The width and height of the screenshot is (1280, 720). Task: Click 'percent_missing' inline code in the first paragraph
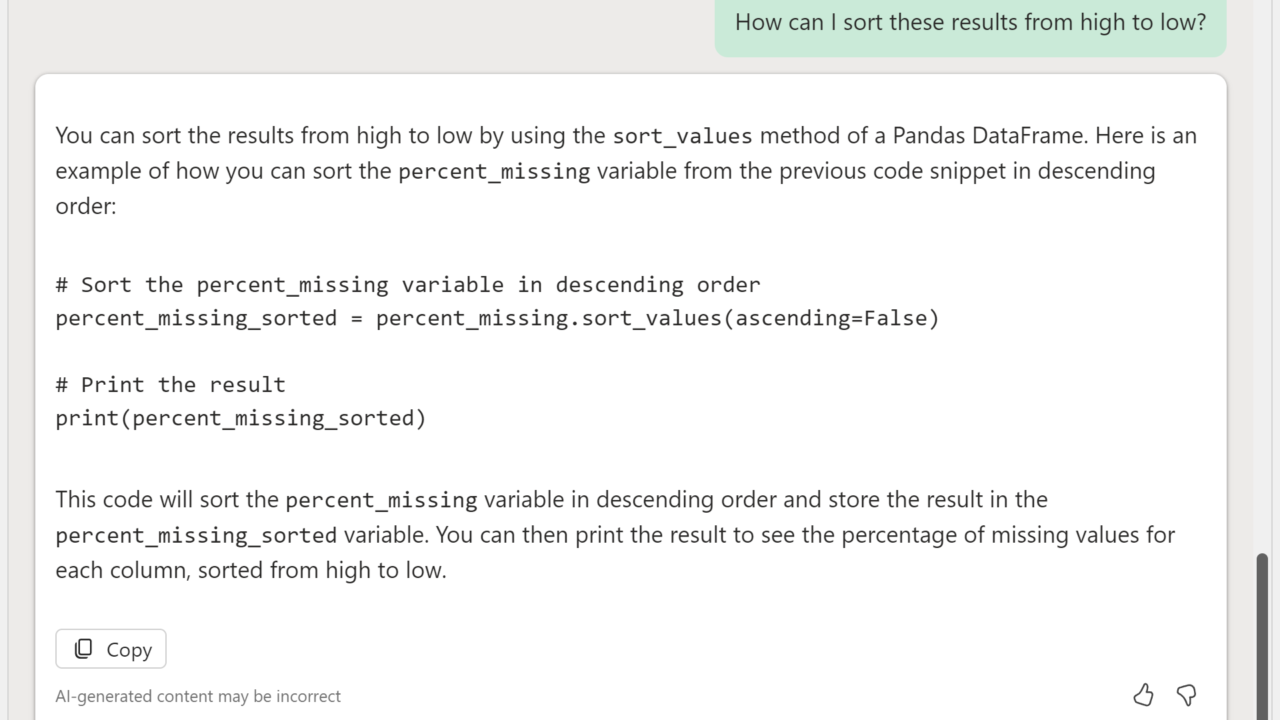pos(494,171)
